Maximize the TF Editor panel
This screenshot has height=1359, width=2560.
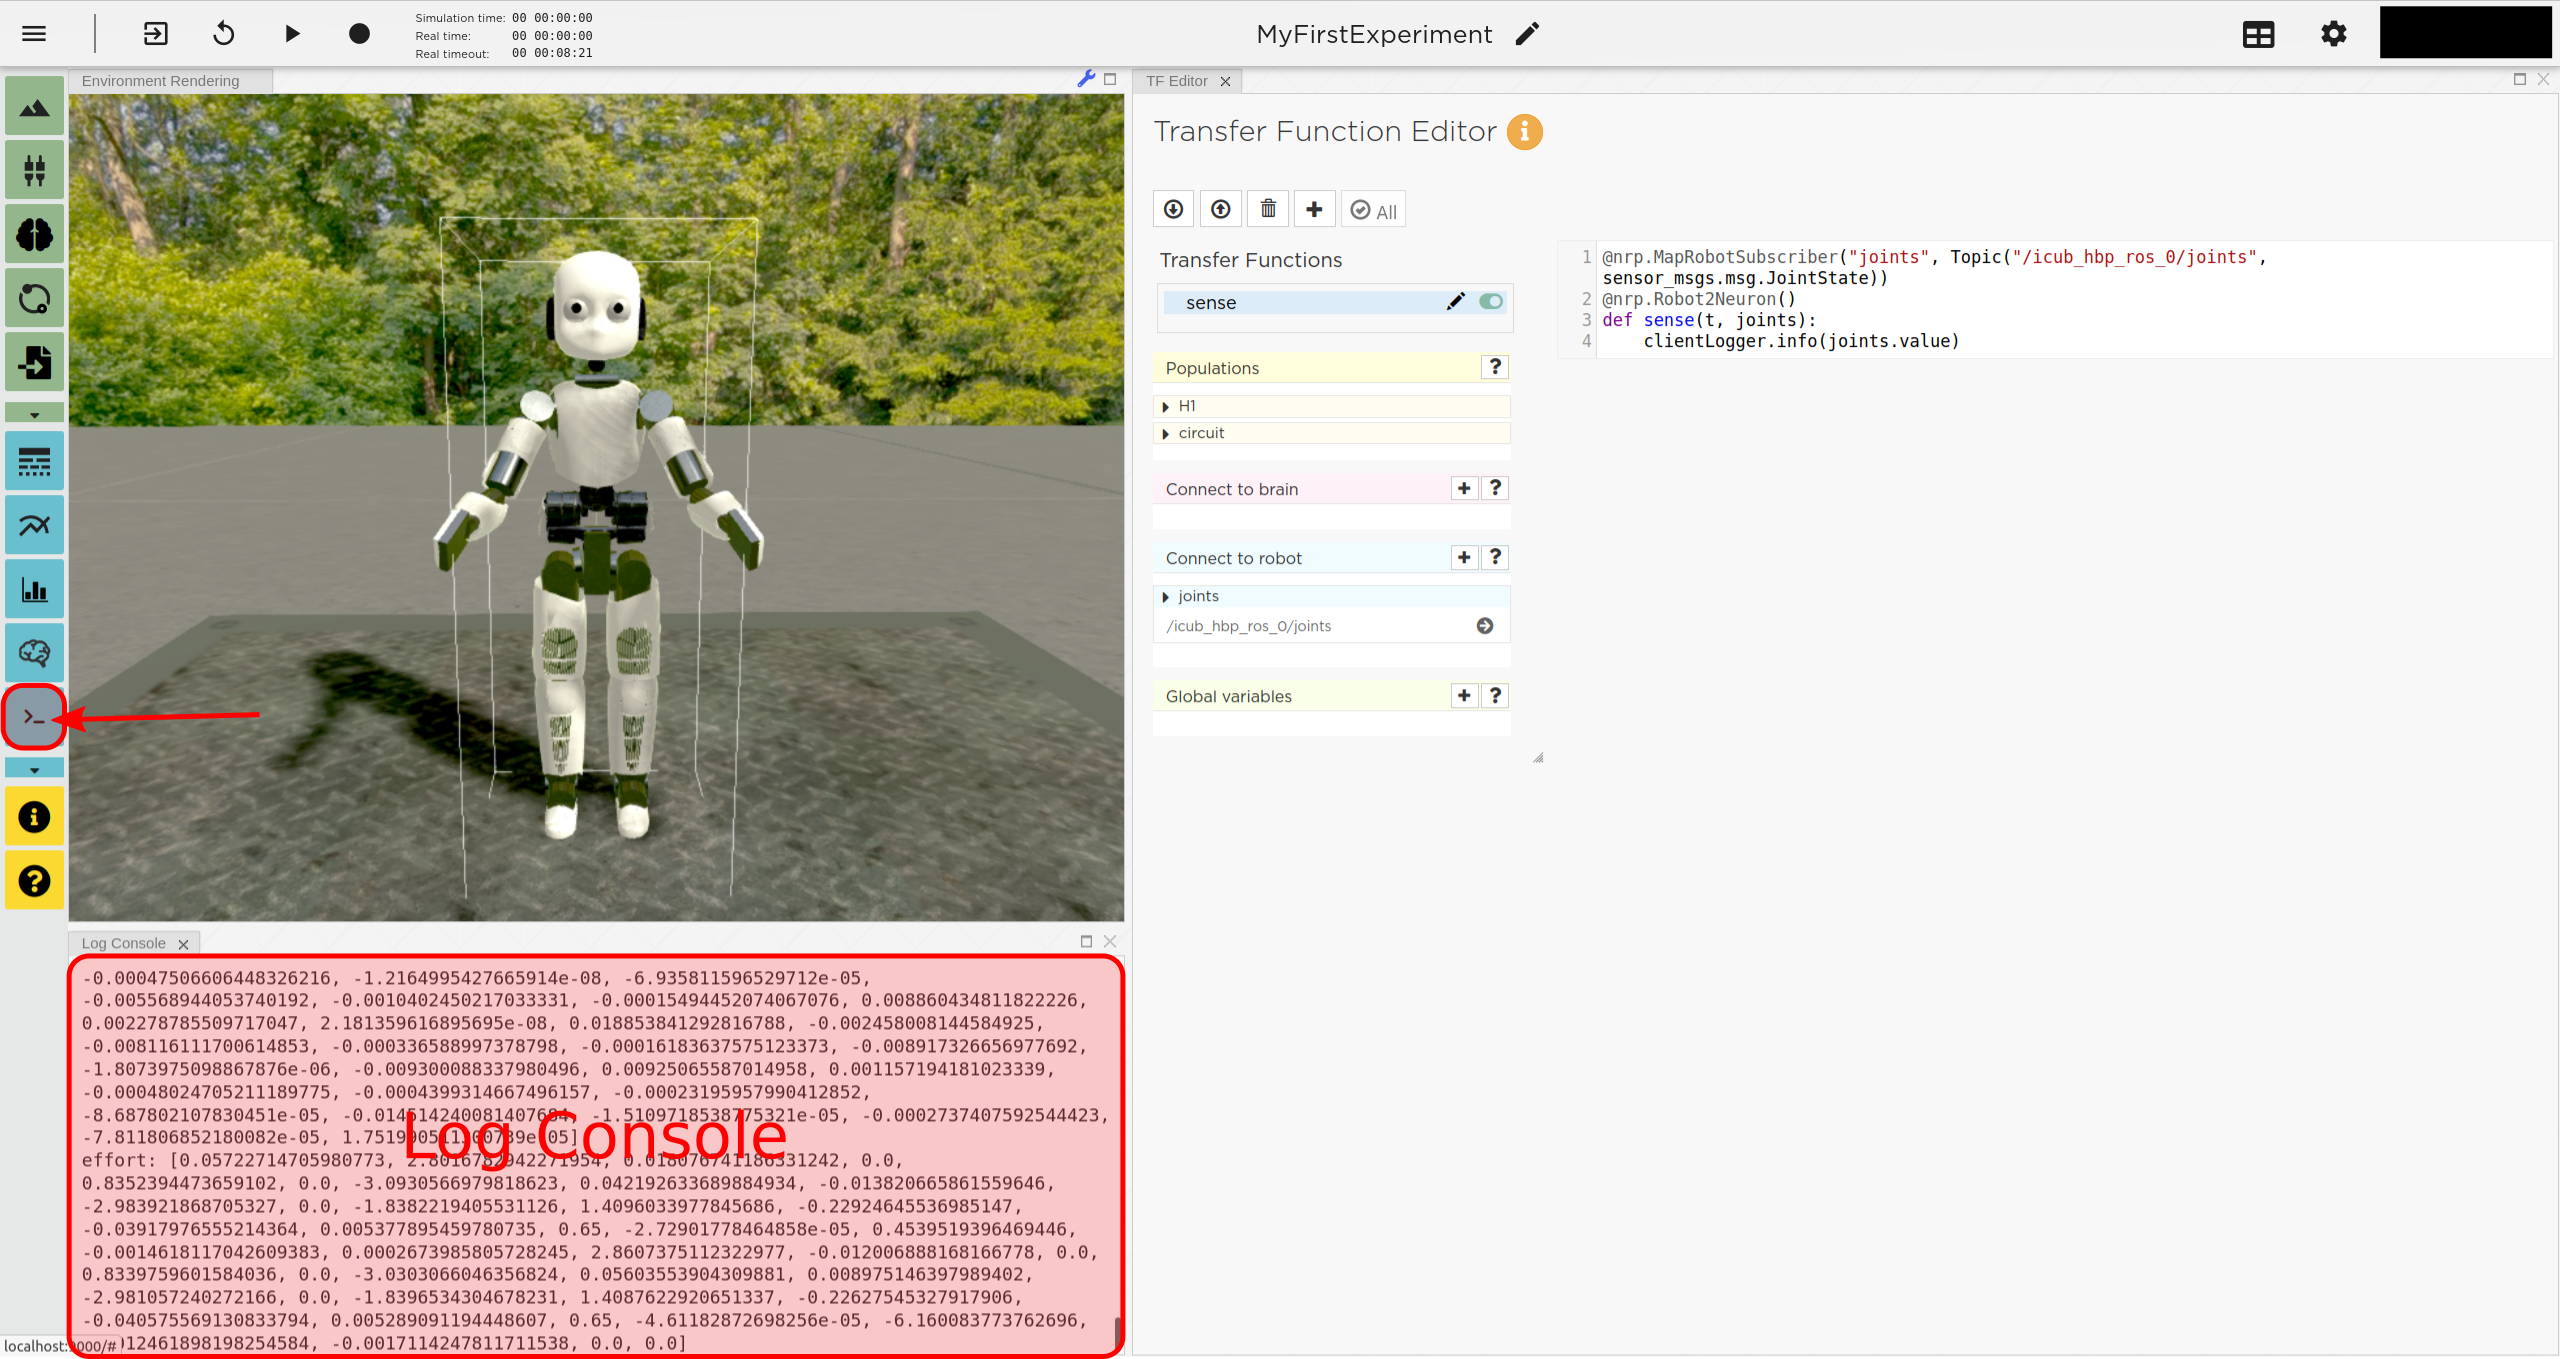2519,79
